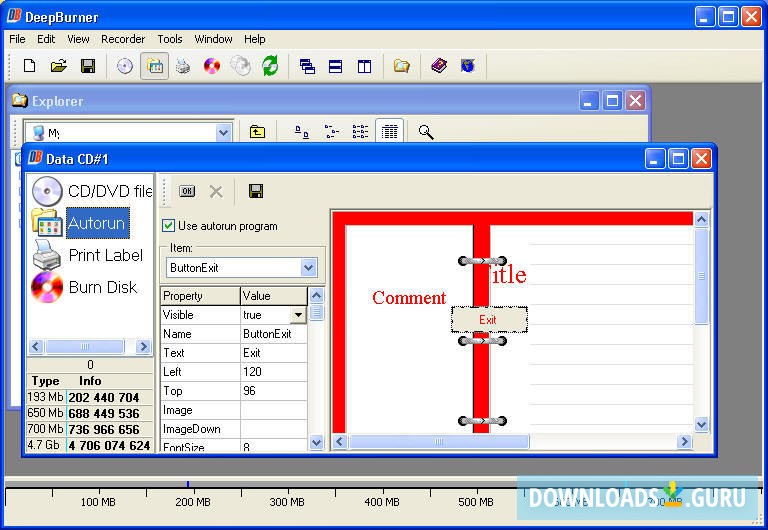Click the Value column header
The height and width of the screenshot is (530, 768).
point(274,296)
